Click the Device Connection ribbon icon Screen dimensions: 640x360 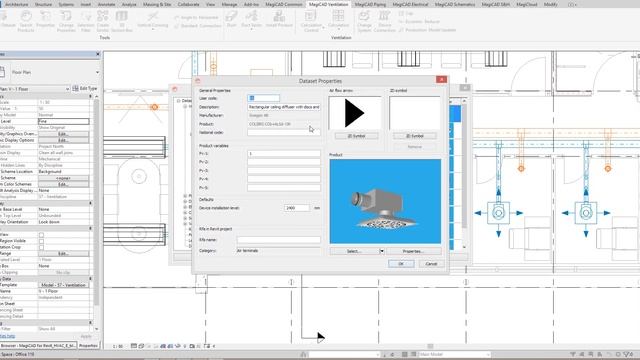coord(384,16)
